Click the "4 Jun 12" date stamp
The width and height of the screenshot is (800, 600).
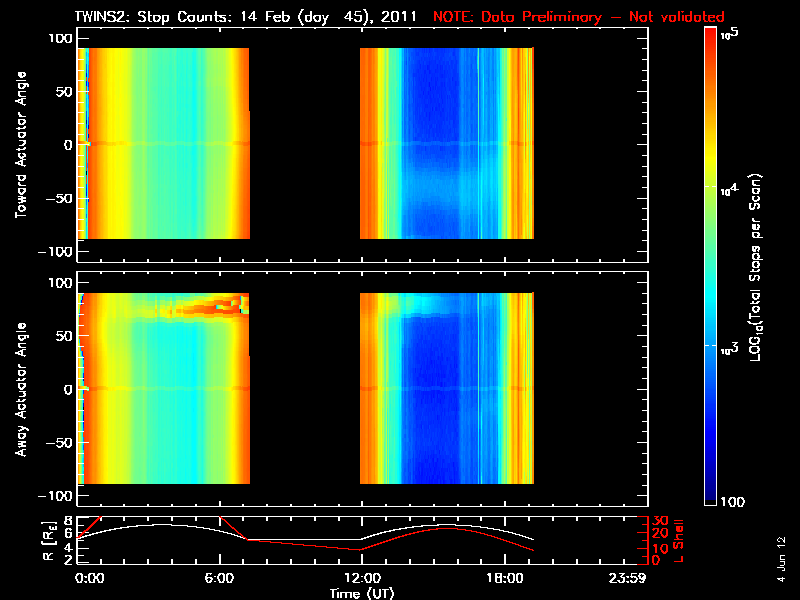pyautogui.click(x=781, y=559)
